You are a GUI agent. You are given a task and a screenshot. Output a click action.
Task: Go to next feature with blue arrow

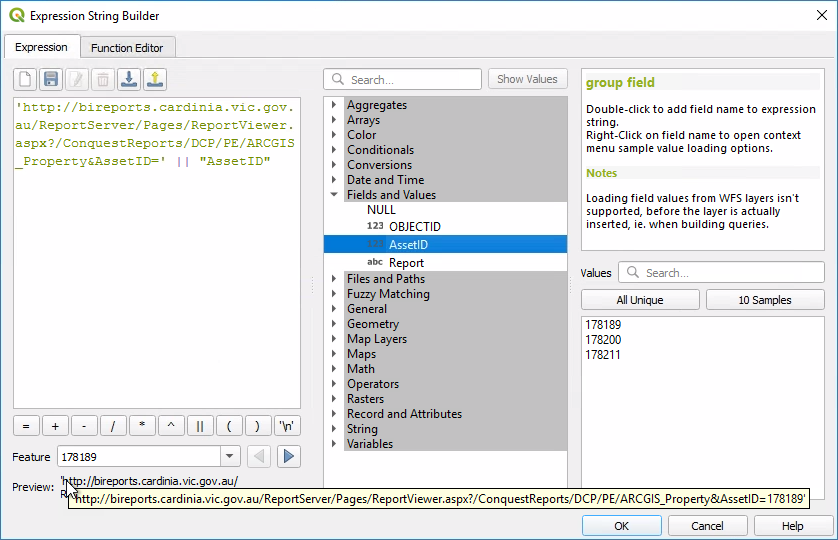288,457
